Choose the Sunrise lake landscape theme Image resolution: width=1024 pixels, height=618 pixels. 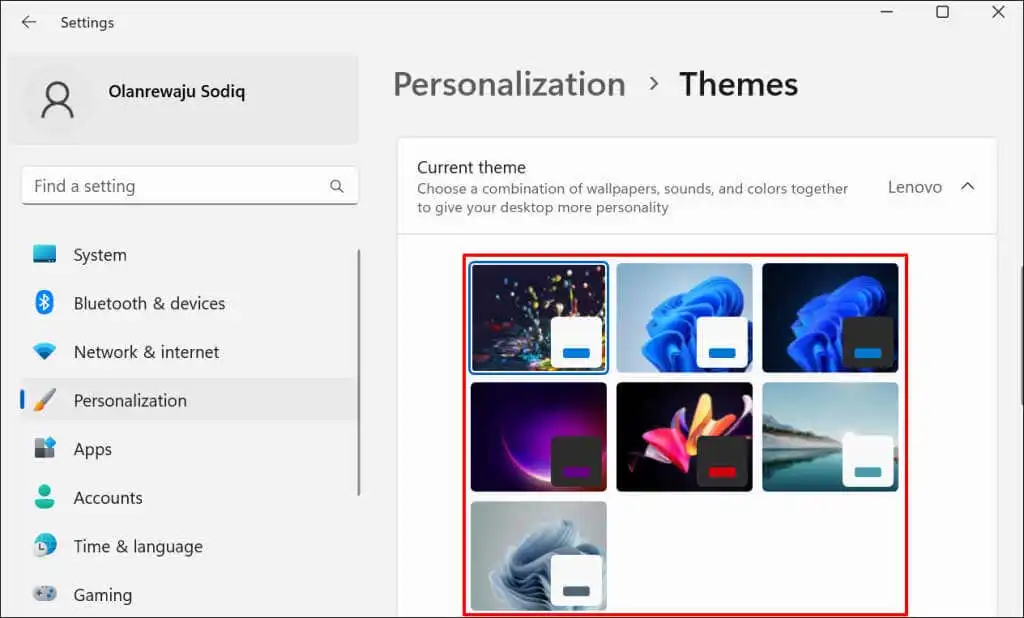pyautogui.click(x=830, y=437)
